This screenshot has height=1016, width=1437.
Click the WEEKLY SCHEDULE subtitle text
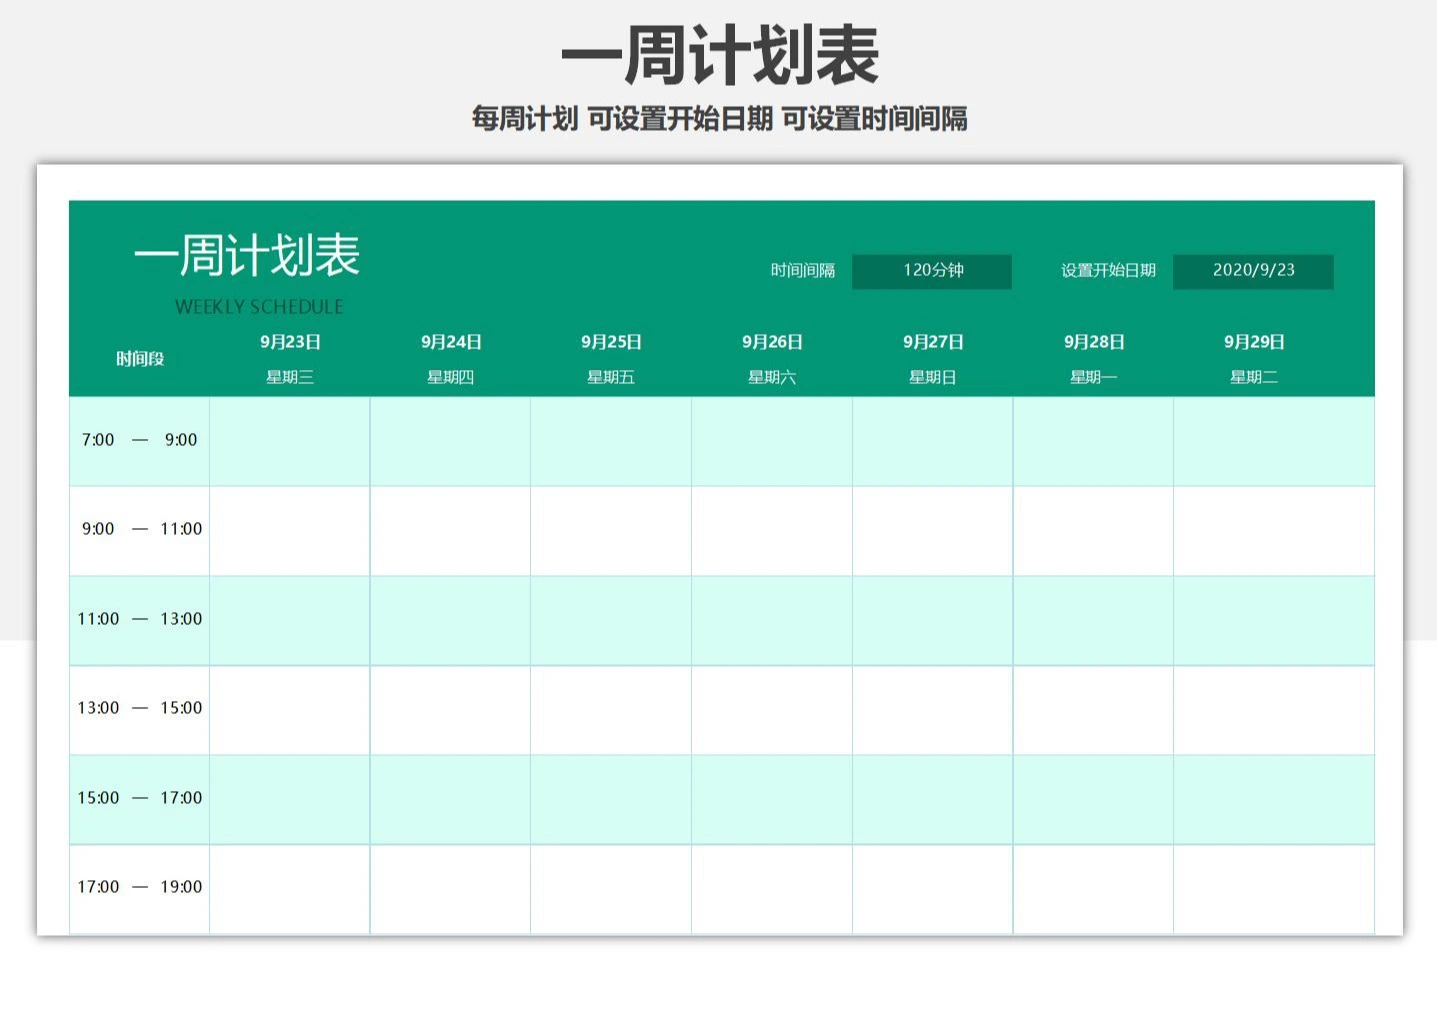(x=259, y=307)
